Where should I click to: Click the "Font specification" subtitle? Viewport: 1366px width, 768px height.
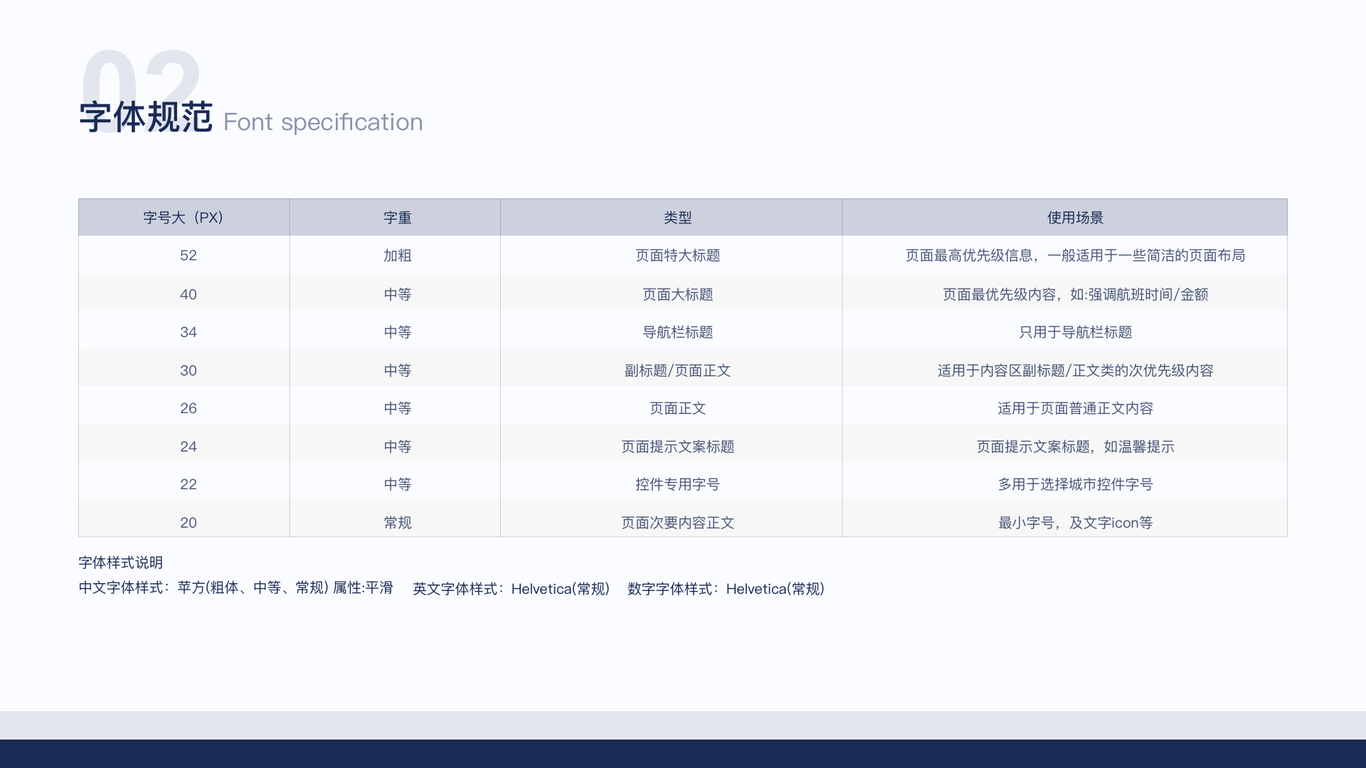pos(323,122)
